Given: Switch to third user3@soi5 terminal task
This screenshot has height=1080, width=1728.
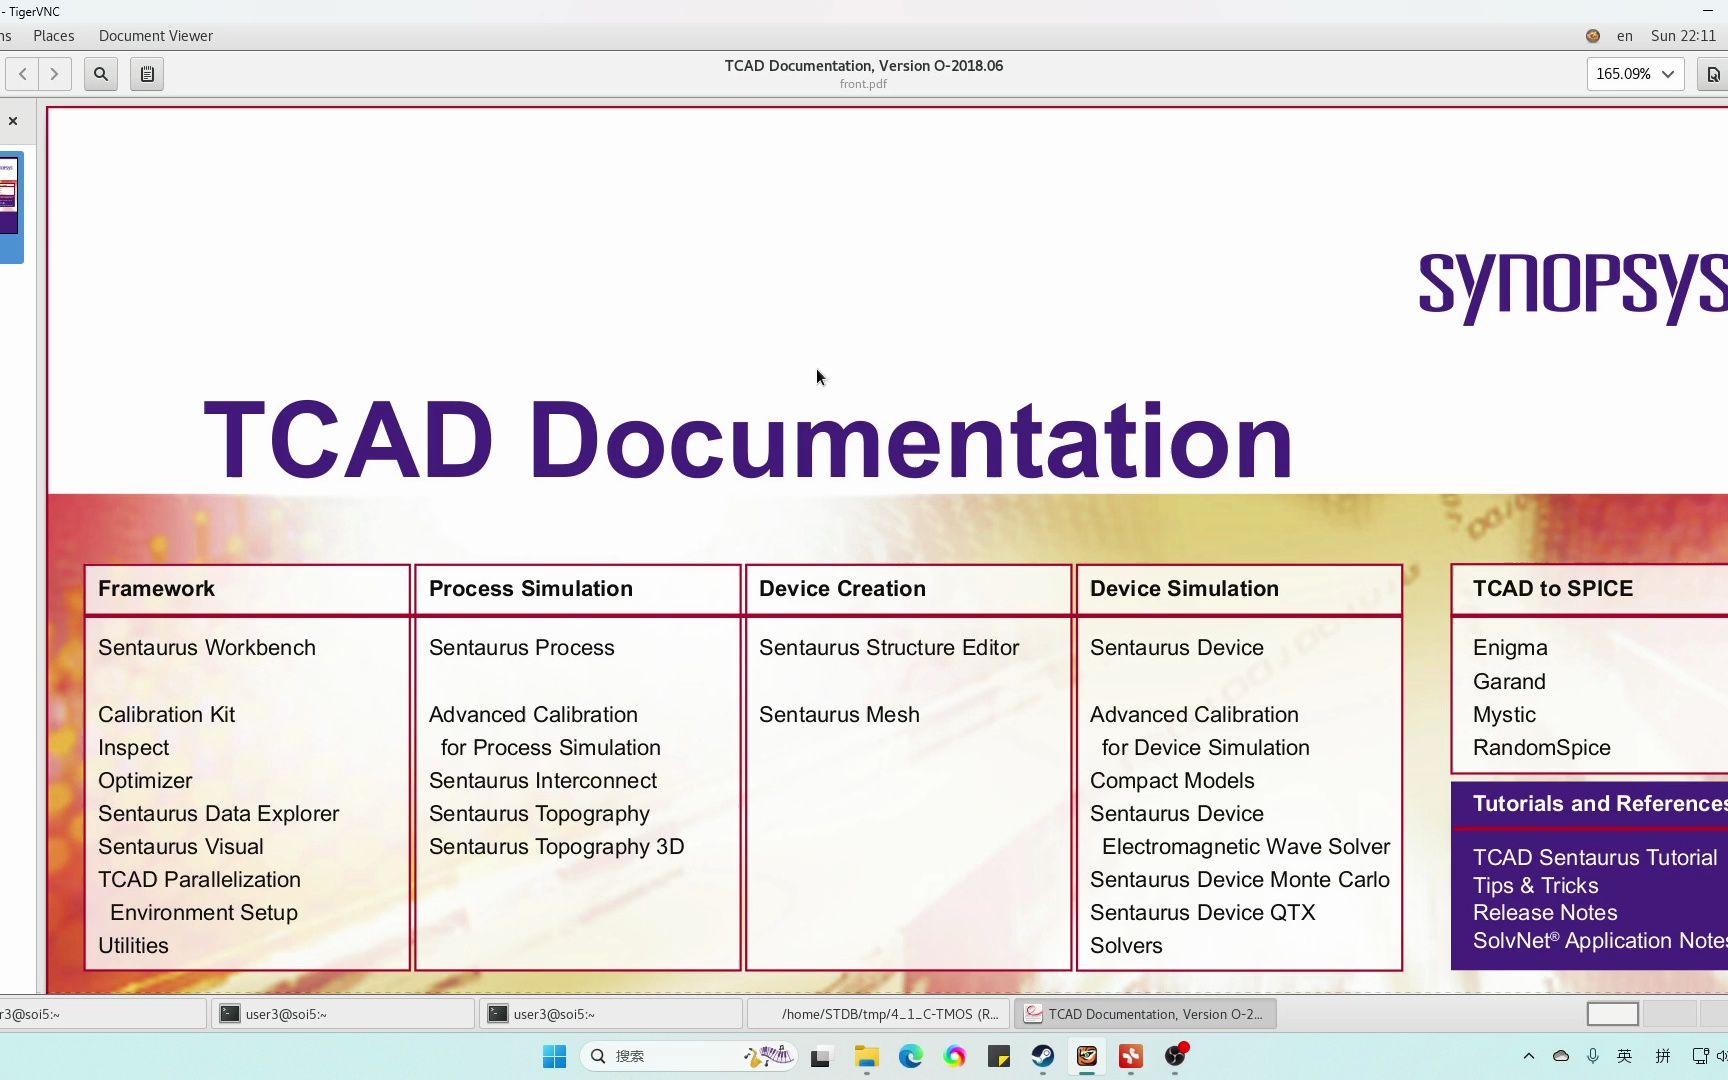Looking at the screenshot, I should (x=611, y=1014).
